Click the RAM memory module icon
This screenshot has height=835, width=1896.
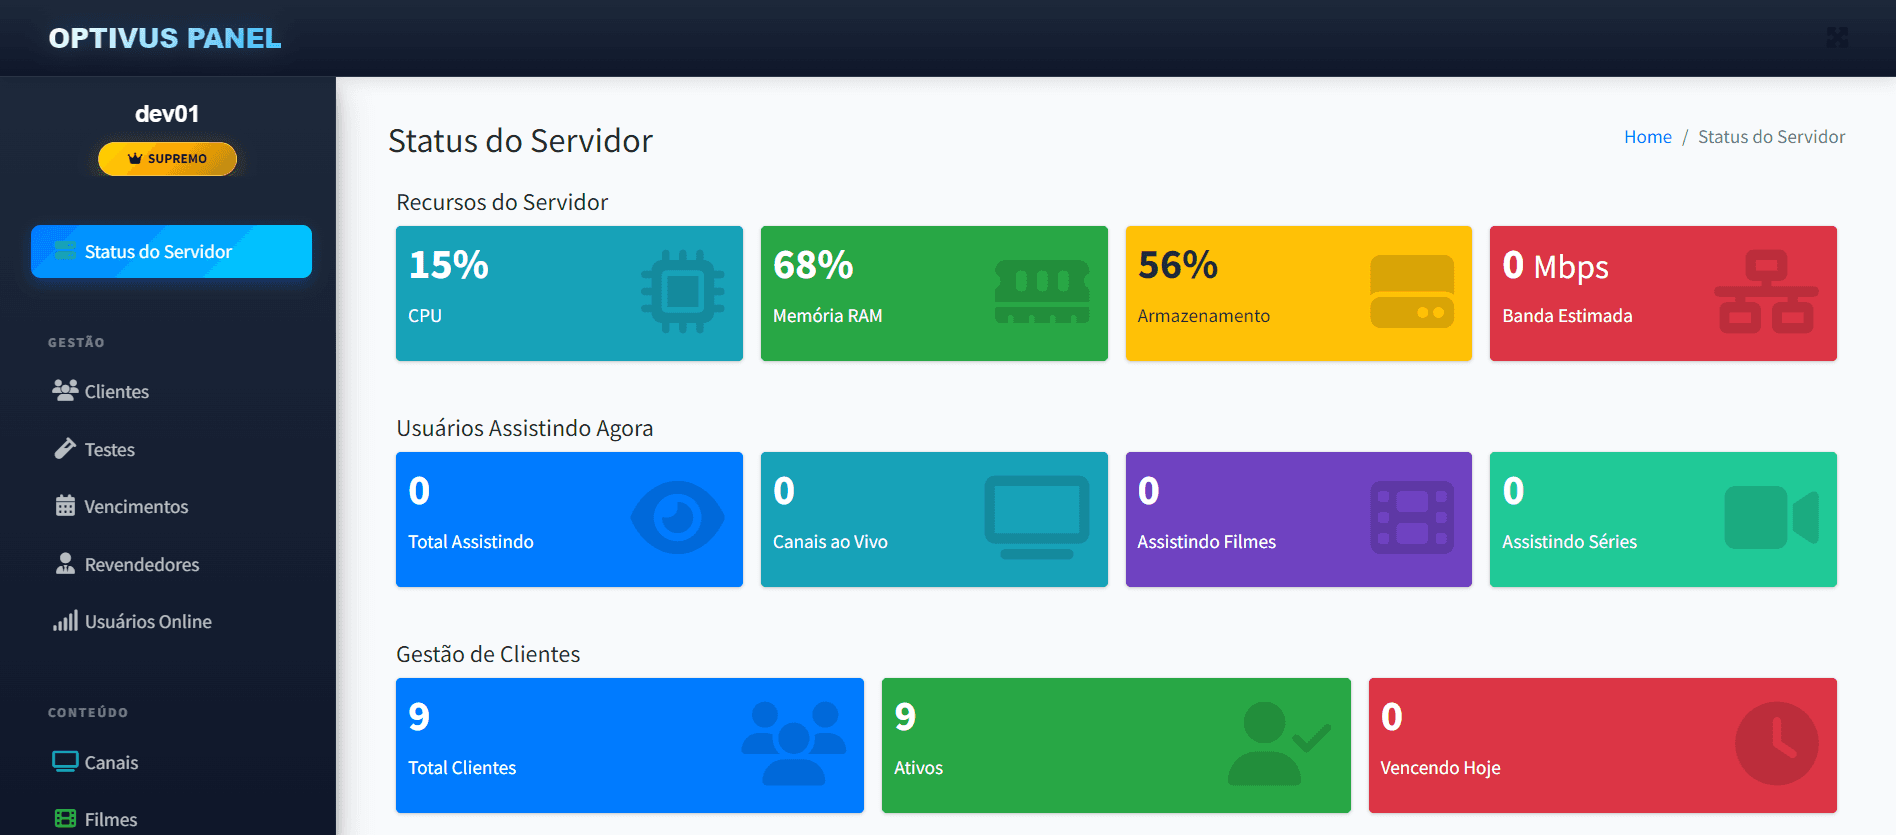[x=1042, y=292]
